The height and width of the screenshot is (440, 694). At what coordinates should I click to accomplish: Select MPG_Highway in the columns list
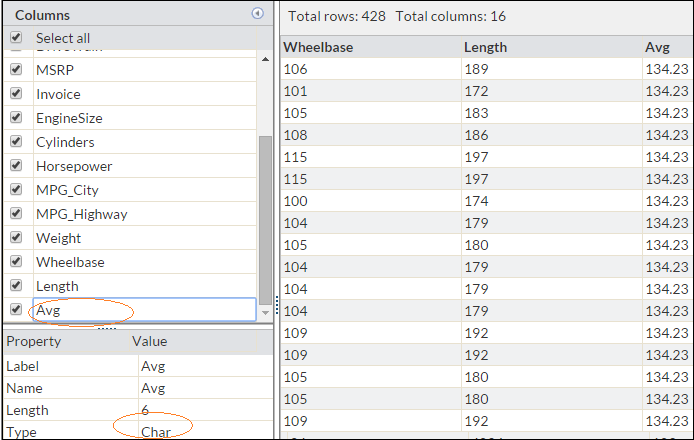82,214
